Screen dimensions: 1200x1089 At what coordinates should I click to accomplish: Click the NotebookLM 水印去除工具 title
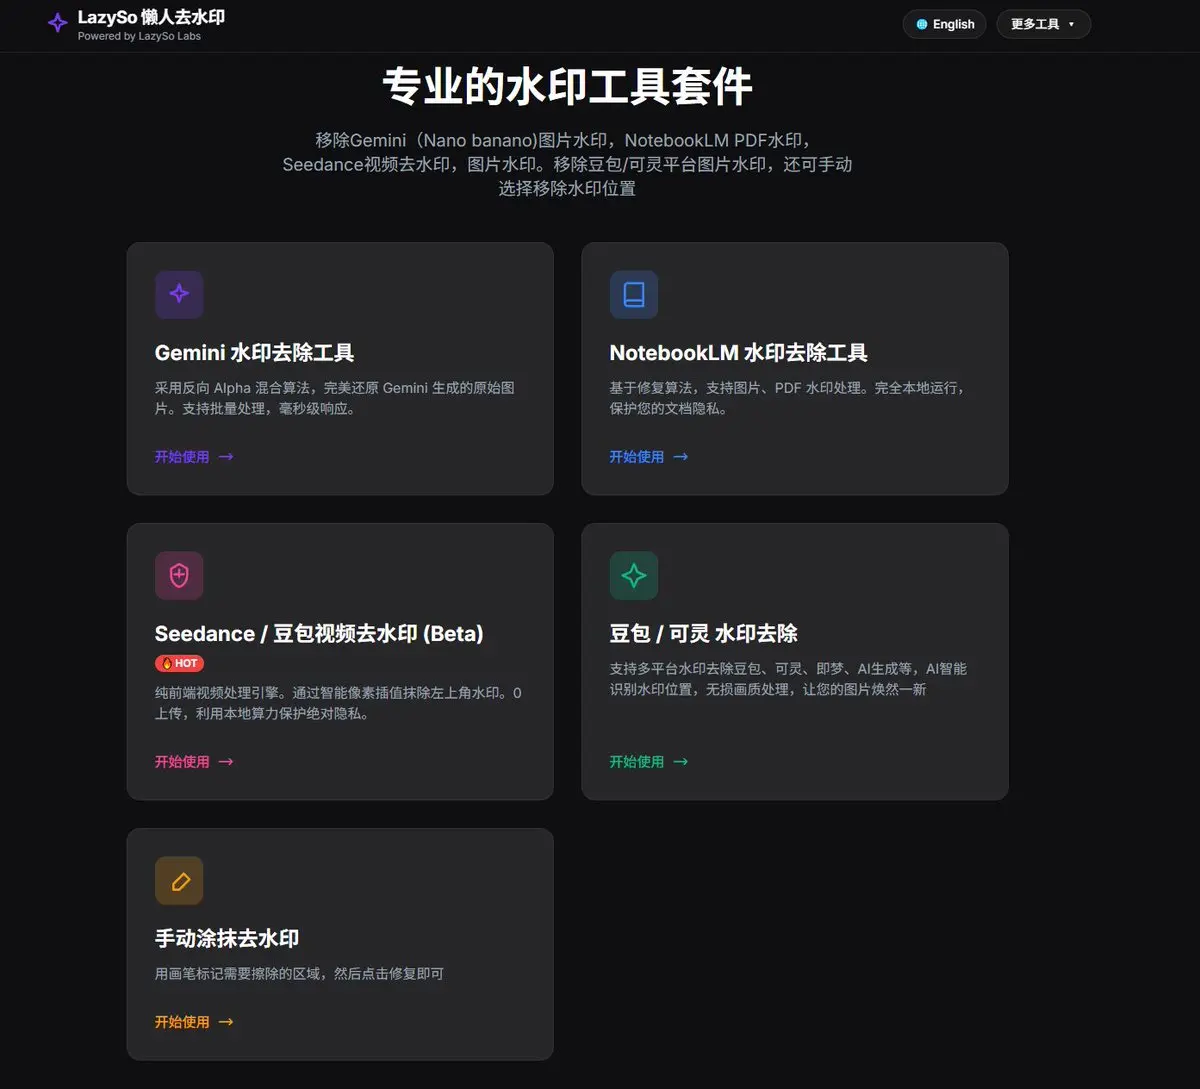[739, 353]
